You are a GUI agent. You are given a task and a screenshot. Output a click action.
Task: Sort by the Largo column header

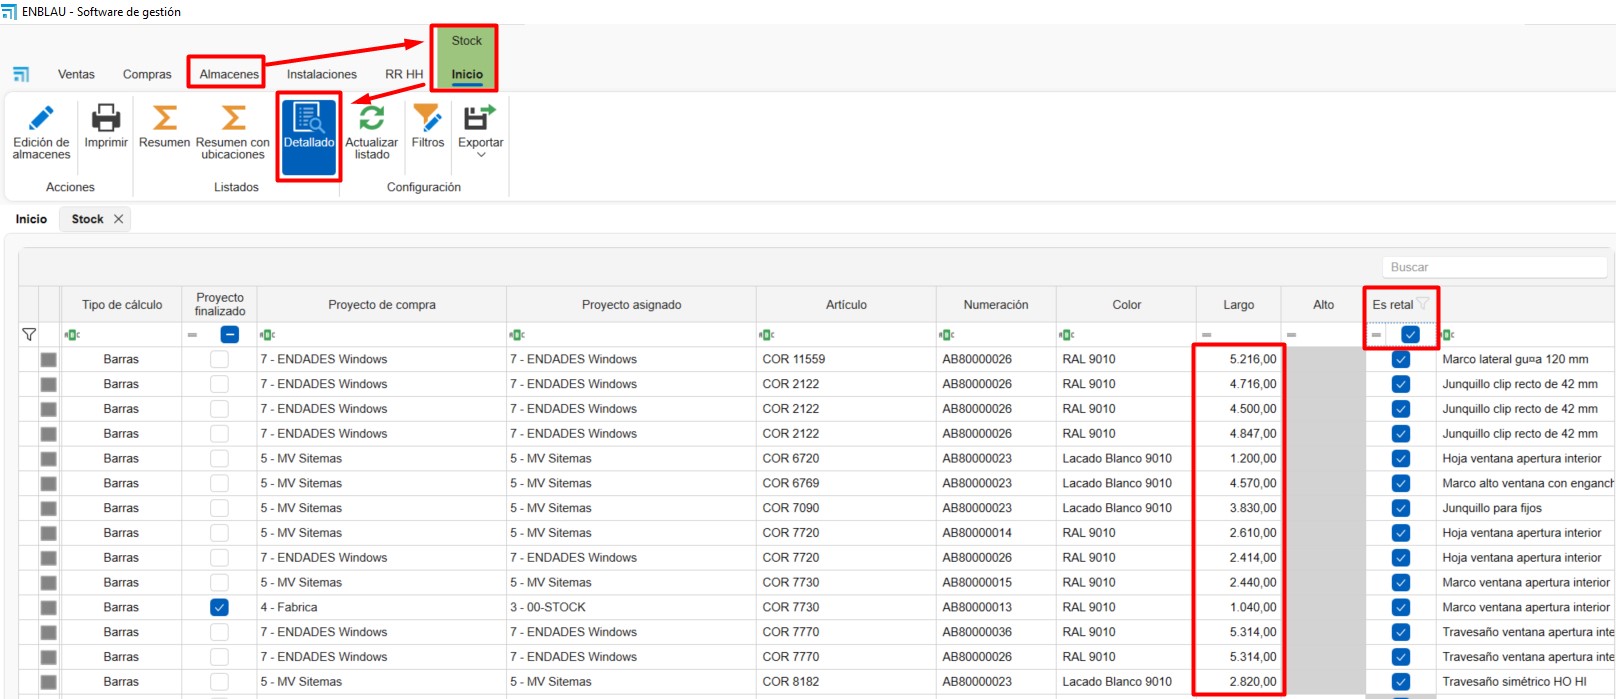[x=1238, y=305]
